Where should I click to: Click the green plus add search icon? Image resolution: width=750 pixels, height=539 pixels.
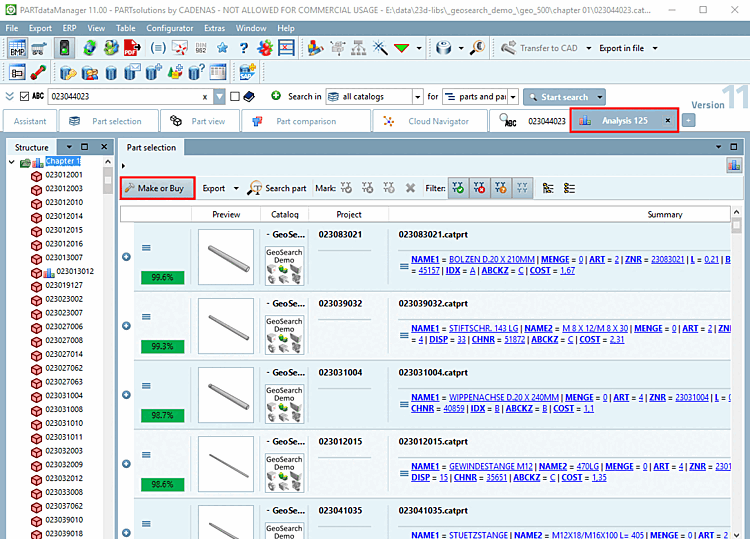pos(276,96)
